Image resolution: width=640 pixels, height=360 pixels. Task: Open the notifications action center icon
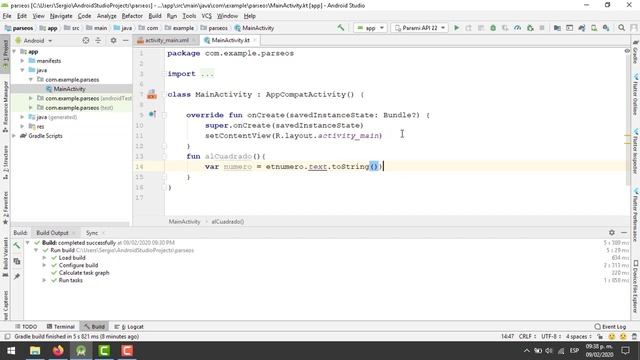tap(625, 351)
